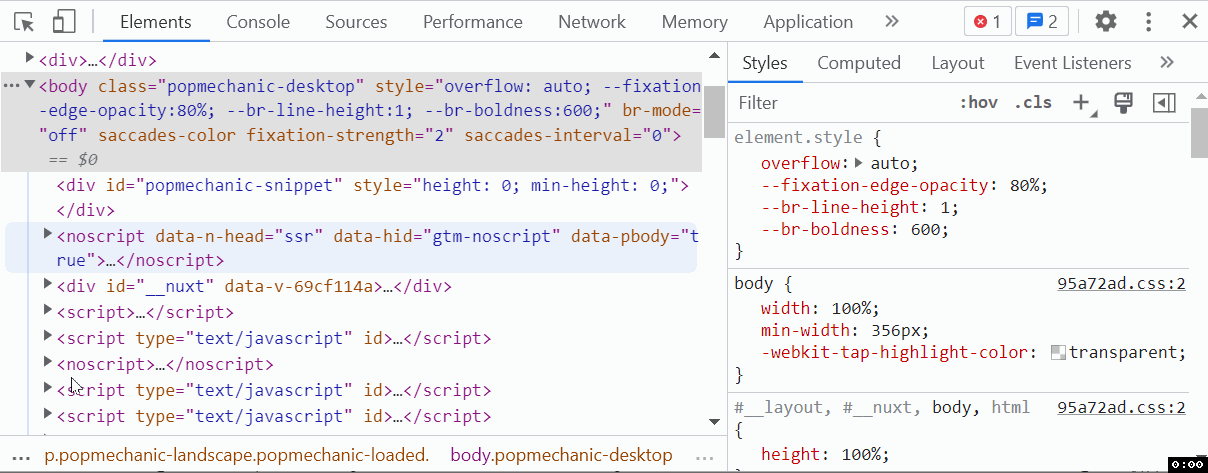
Task: Select the Event Listeners sub-tab
Action: tap(1073, 63)
